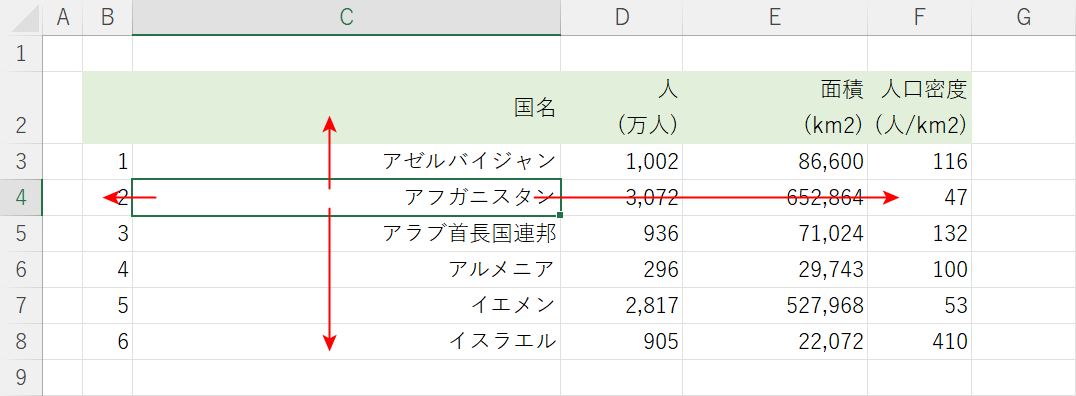Select row 9 header
The width and height of the screenshot is (1076, 396).
21,377
